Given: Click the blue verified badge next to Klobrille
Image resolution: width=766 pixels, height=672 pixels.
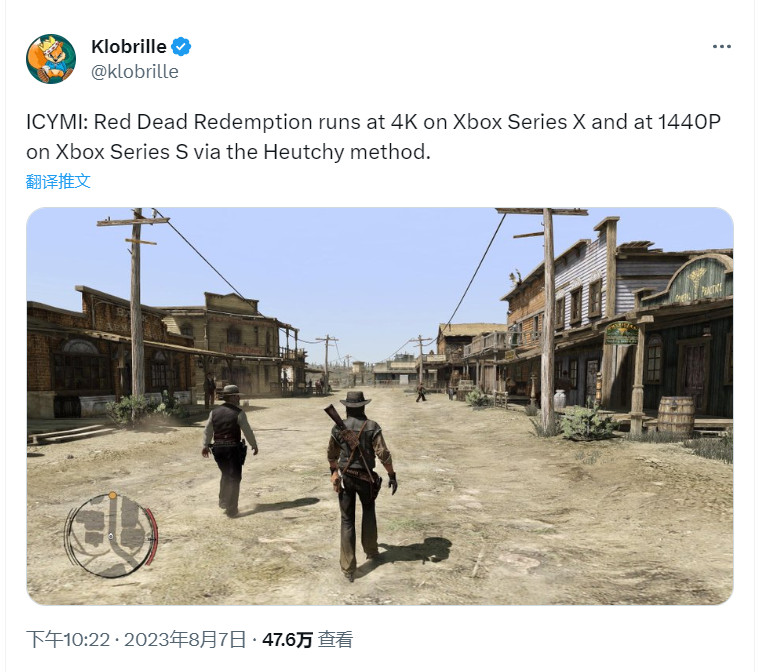Looking at the screenshot, I should (x=181, y=47).
